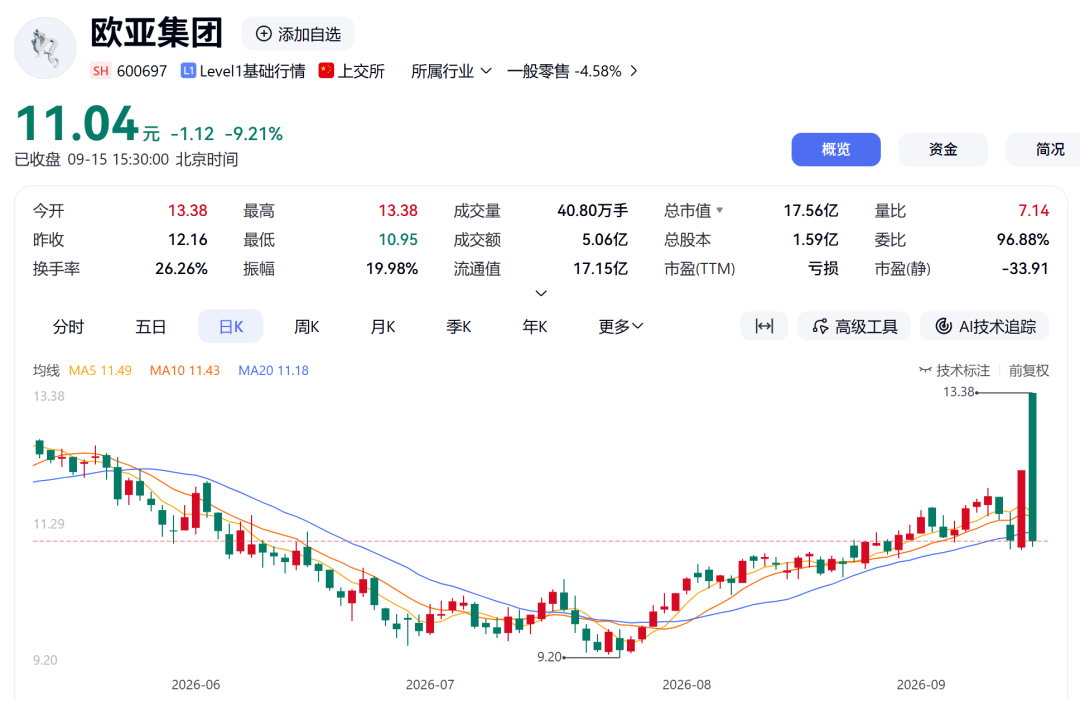Screen dimensions: 1080x701
Task: Click the L1 Level1基础行情 icon
Action: click(x=188, y=71)
